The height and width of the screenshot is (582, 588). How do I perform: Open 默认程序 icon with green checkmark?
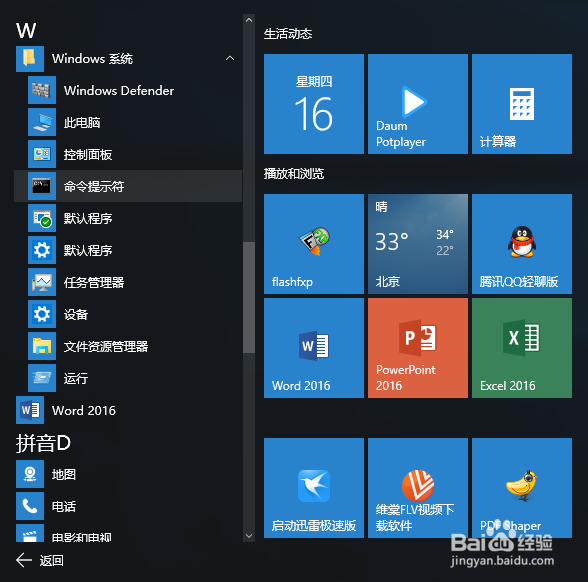tap(42, 218)
